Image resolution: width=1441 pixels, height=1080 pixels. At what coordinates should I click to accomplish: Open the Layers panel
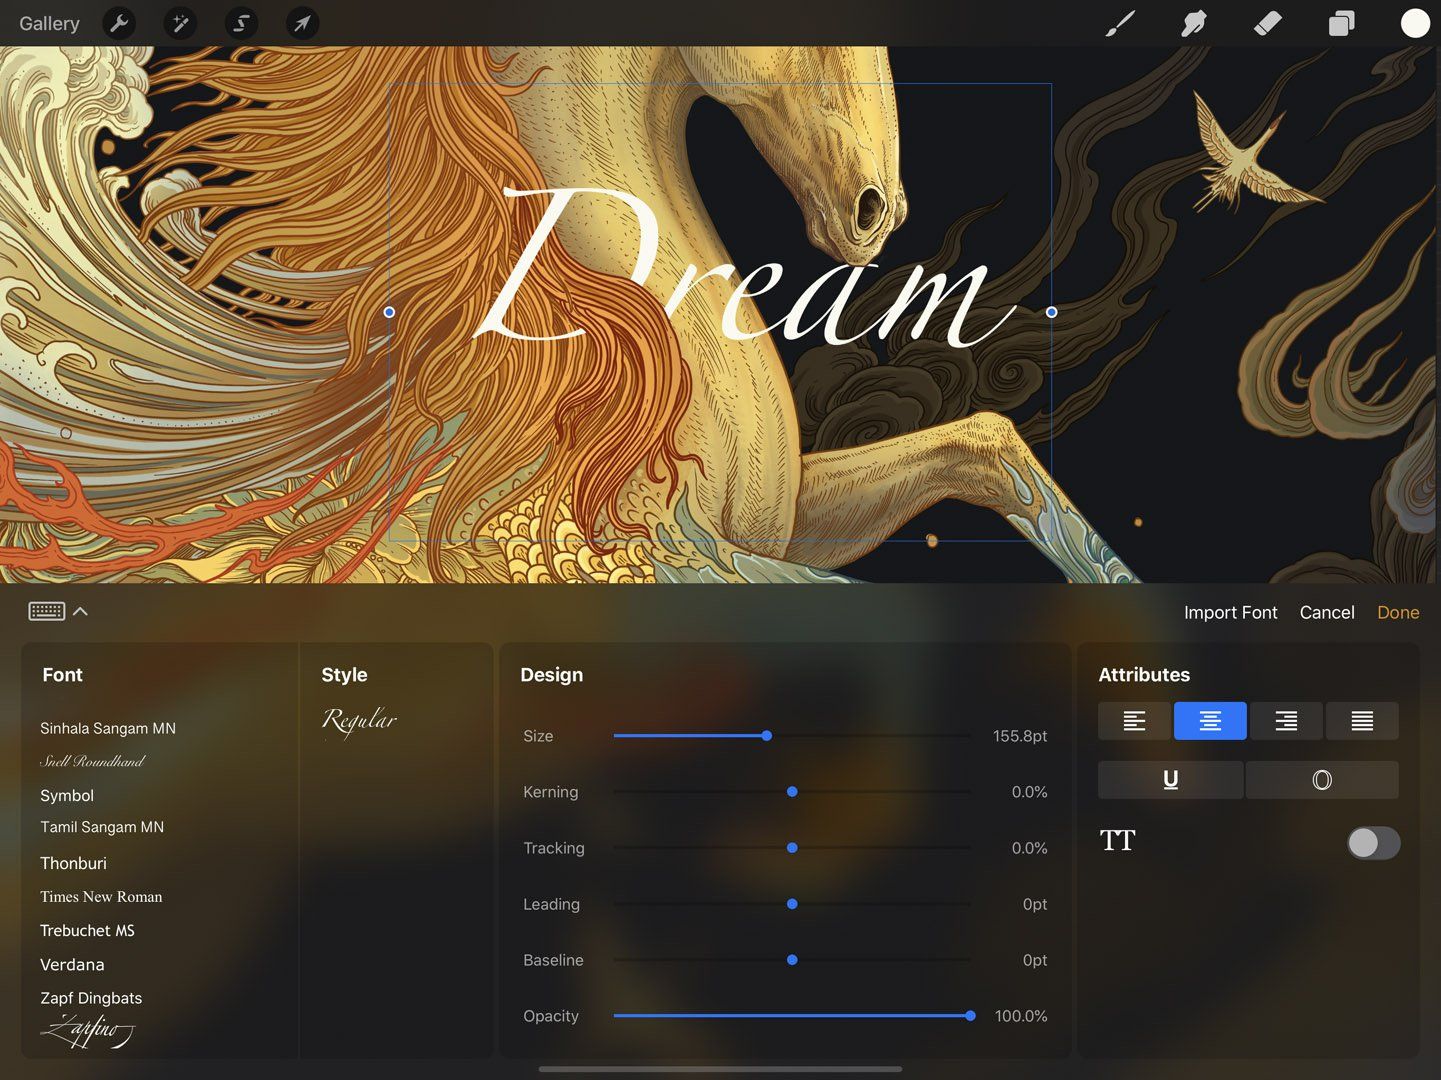point(1341,23)
